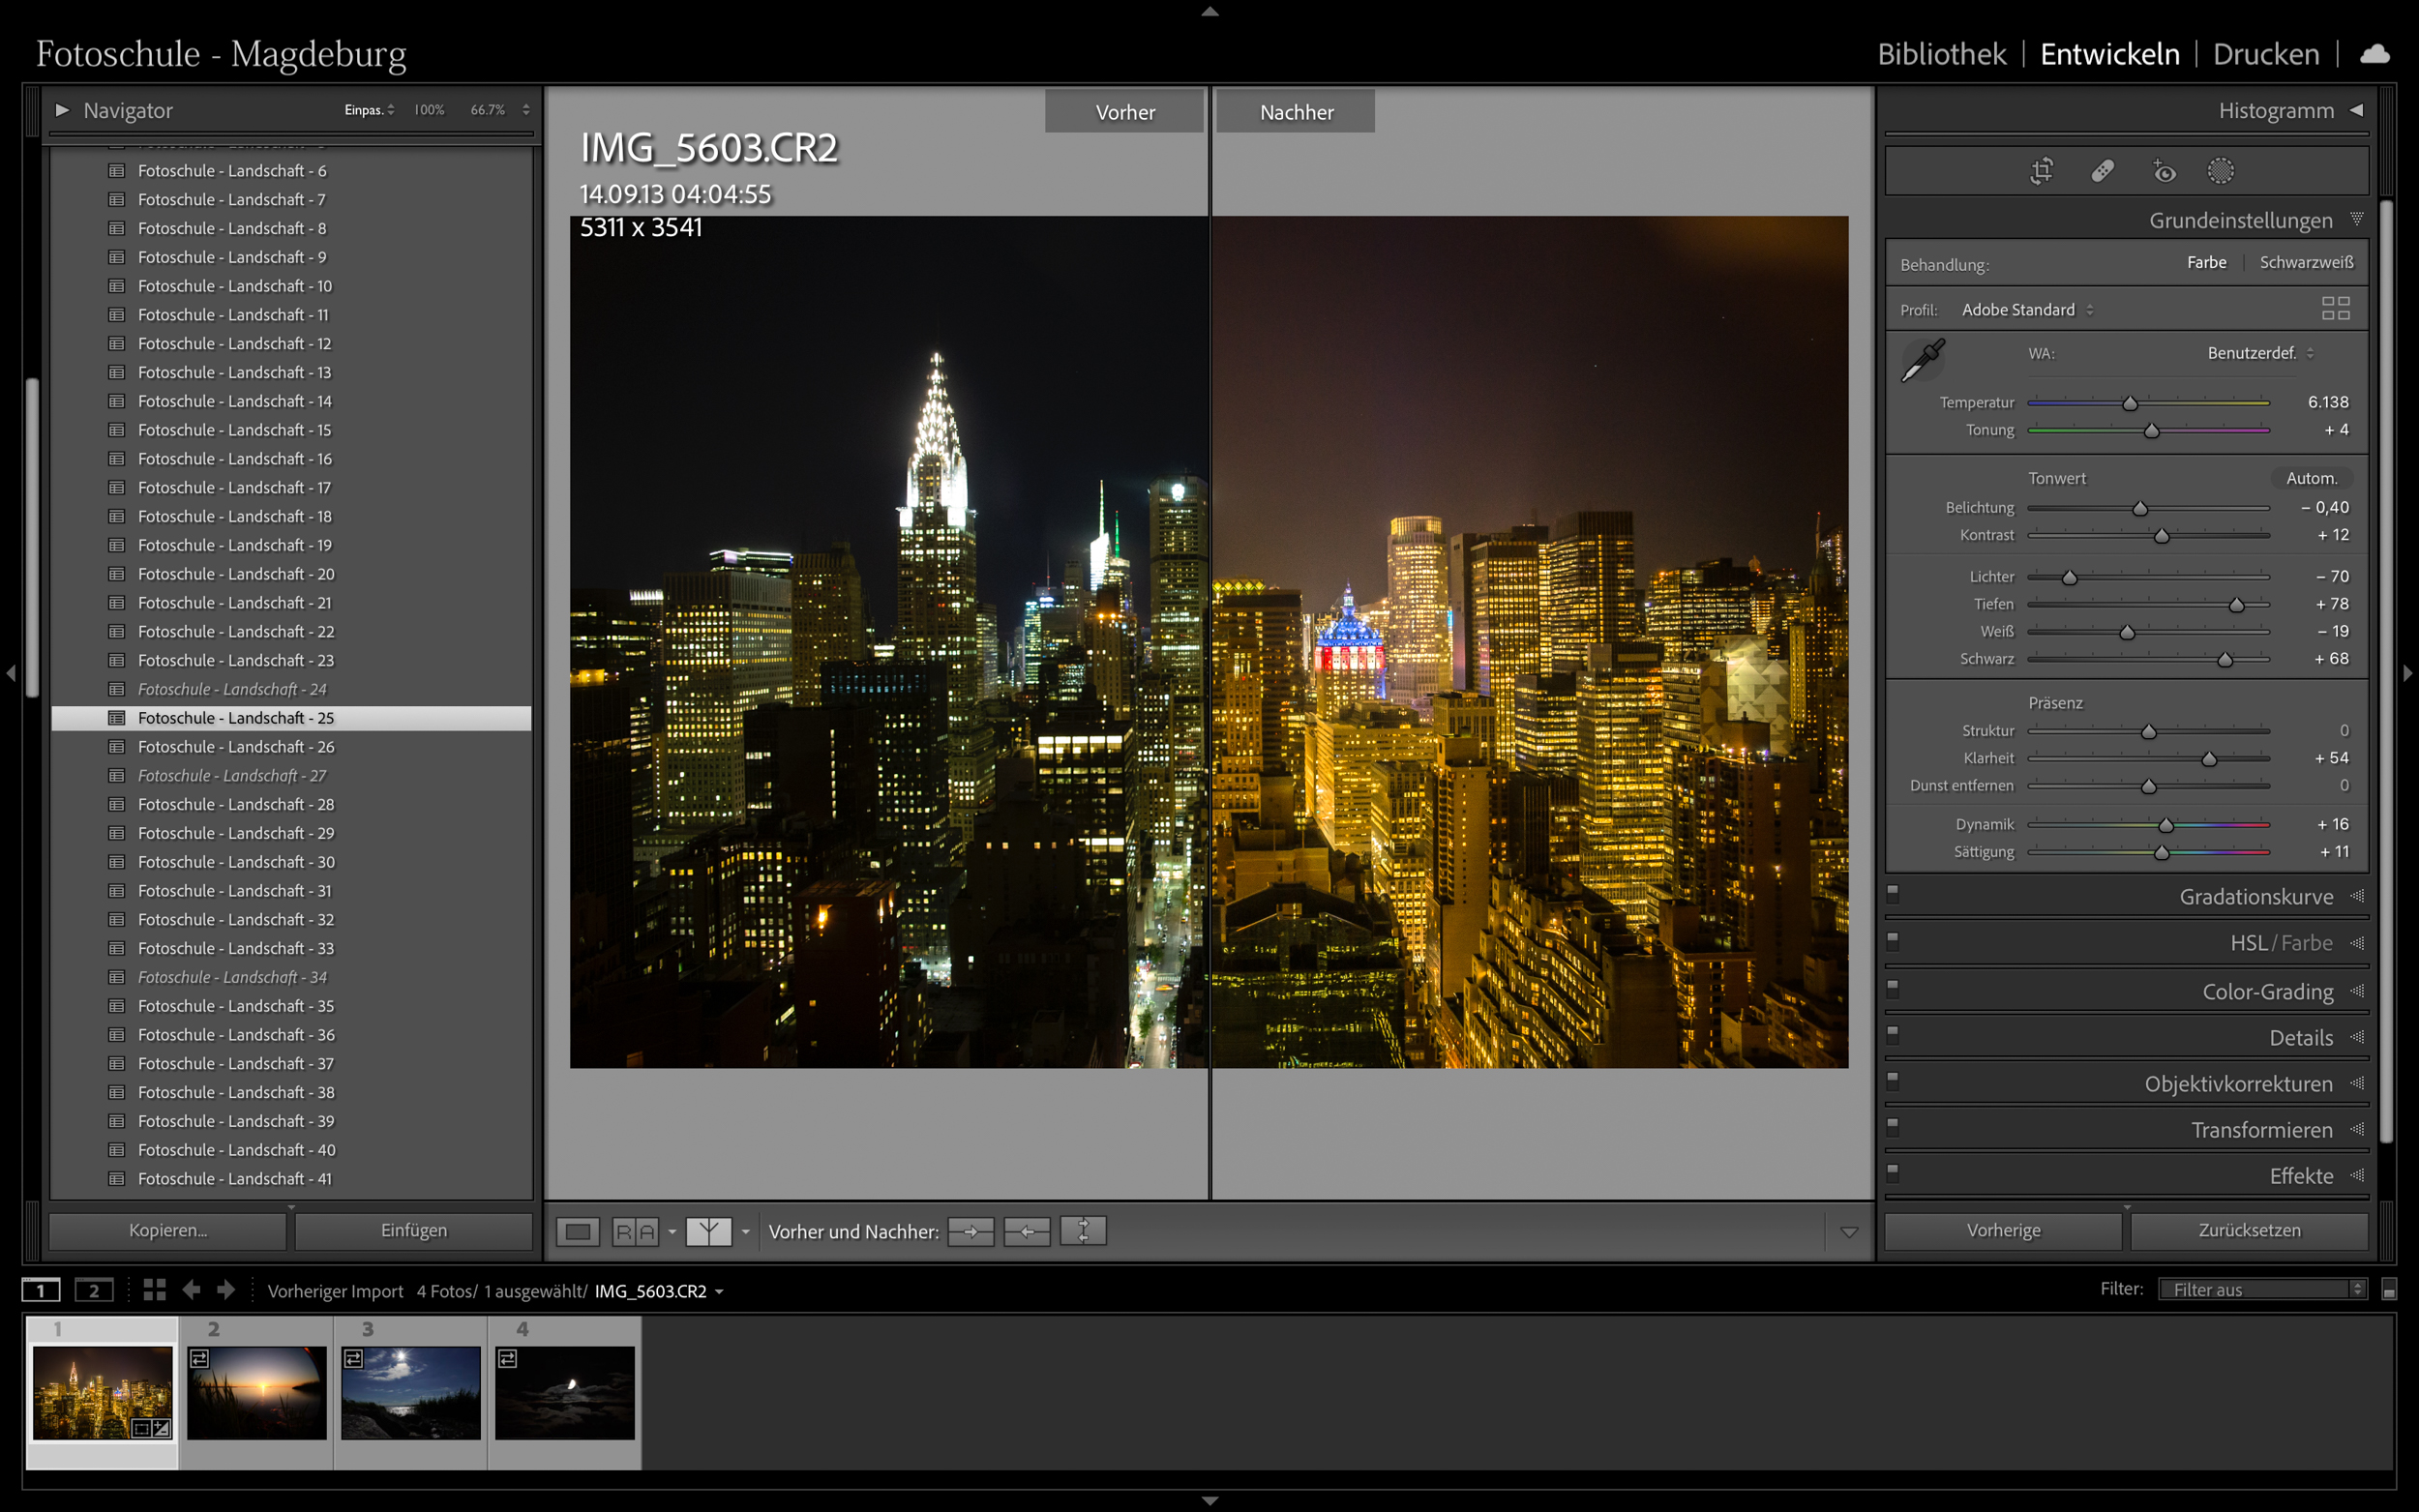Screen dimensions: 2419x1512
Task: Expand the Navigator panel triangle
Action: (62, 110)
